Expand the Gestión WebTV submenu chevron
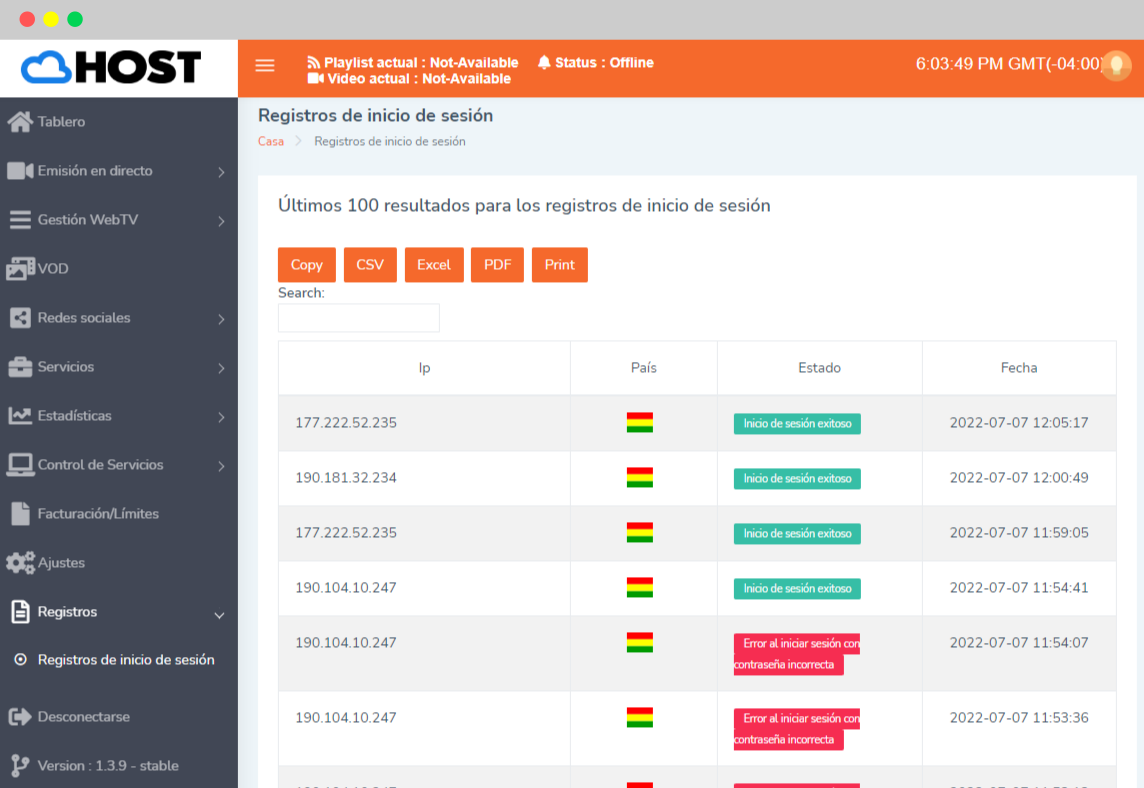The width and height of the screenshot is (1144, 788). tap(221, 221)
